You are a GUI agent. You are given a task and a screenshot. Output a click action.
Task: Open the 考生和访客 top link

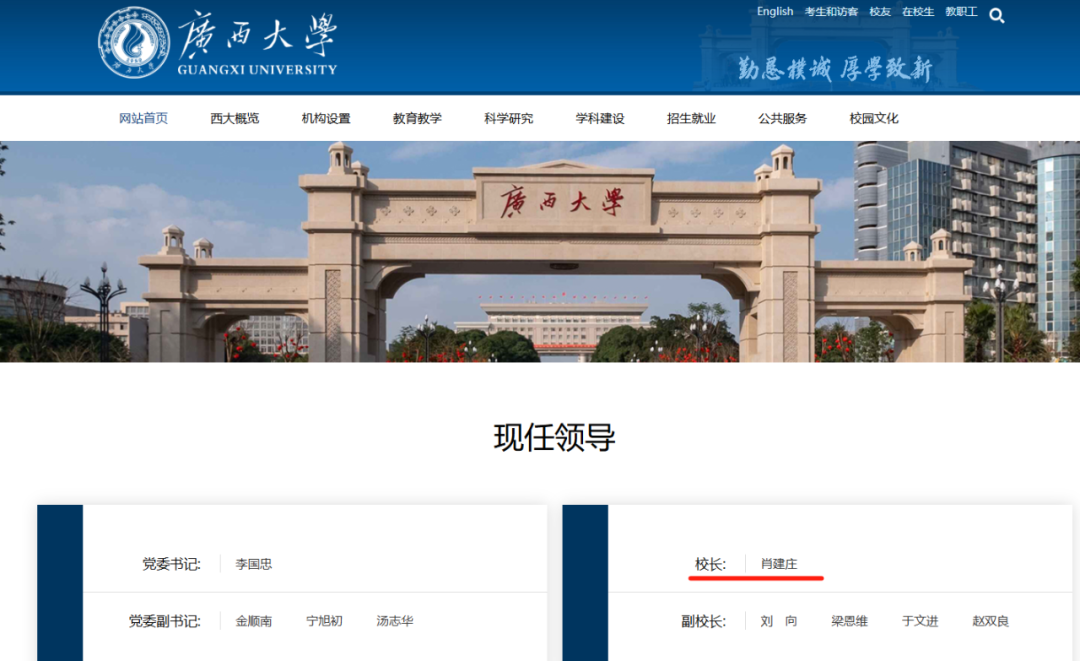[x=831, y=12]
